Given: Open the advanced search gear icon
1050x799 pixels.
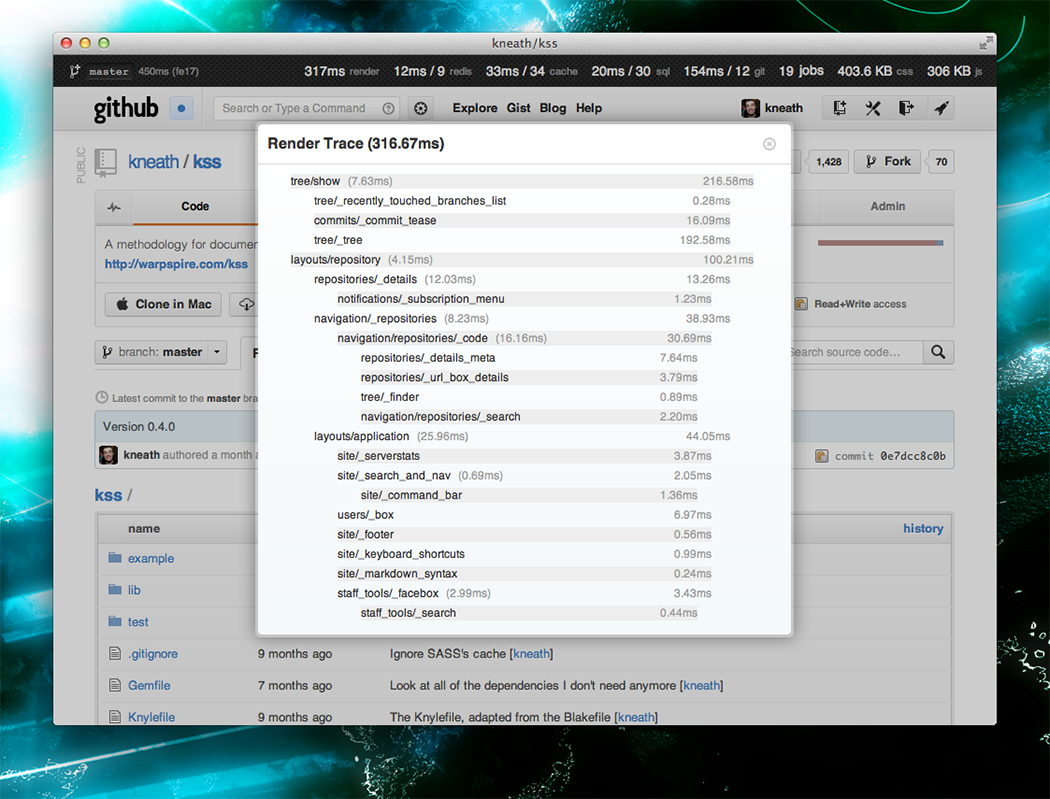Looking at the screenshot, I should click(x=421, y=108).
